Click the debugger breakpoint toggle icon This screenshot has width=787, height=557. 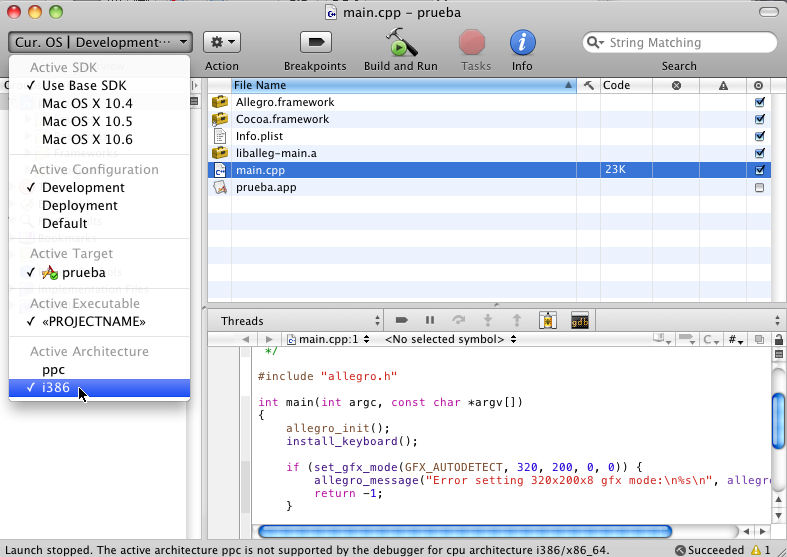[x=402, y=320]
